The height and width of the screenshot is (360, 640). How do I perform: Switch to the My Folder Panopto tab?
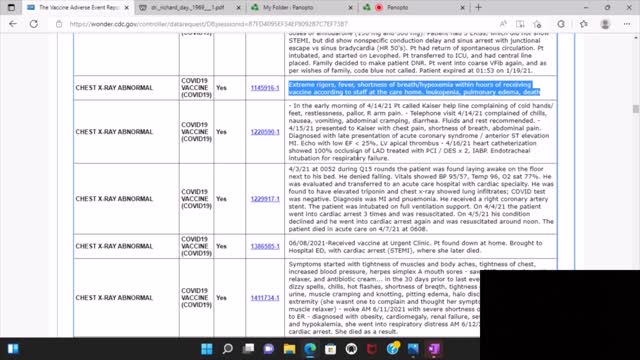(302, 7)
